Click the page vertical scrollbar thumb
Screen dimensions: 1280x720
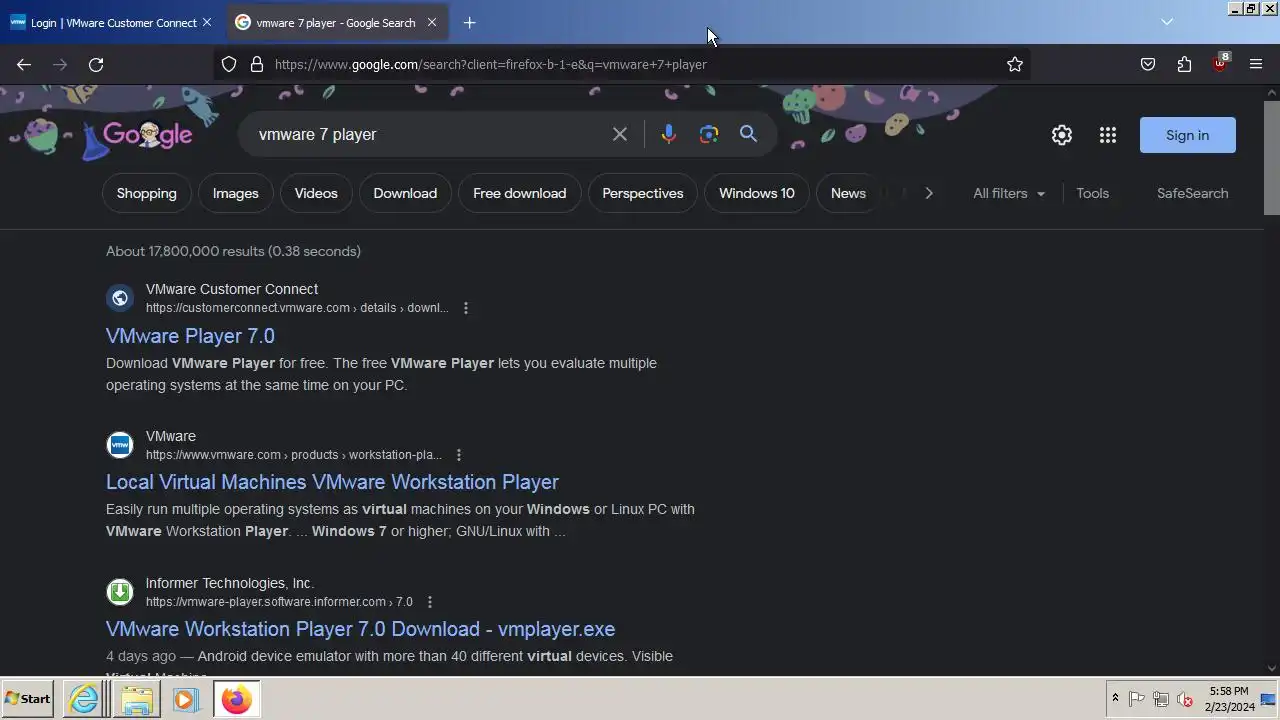[x=1272, y=157]
